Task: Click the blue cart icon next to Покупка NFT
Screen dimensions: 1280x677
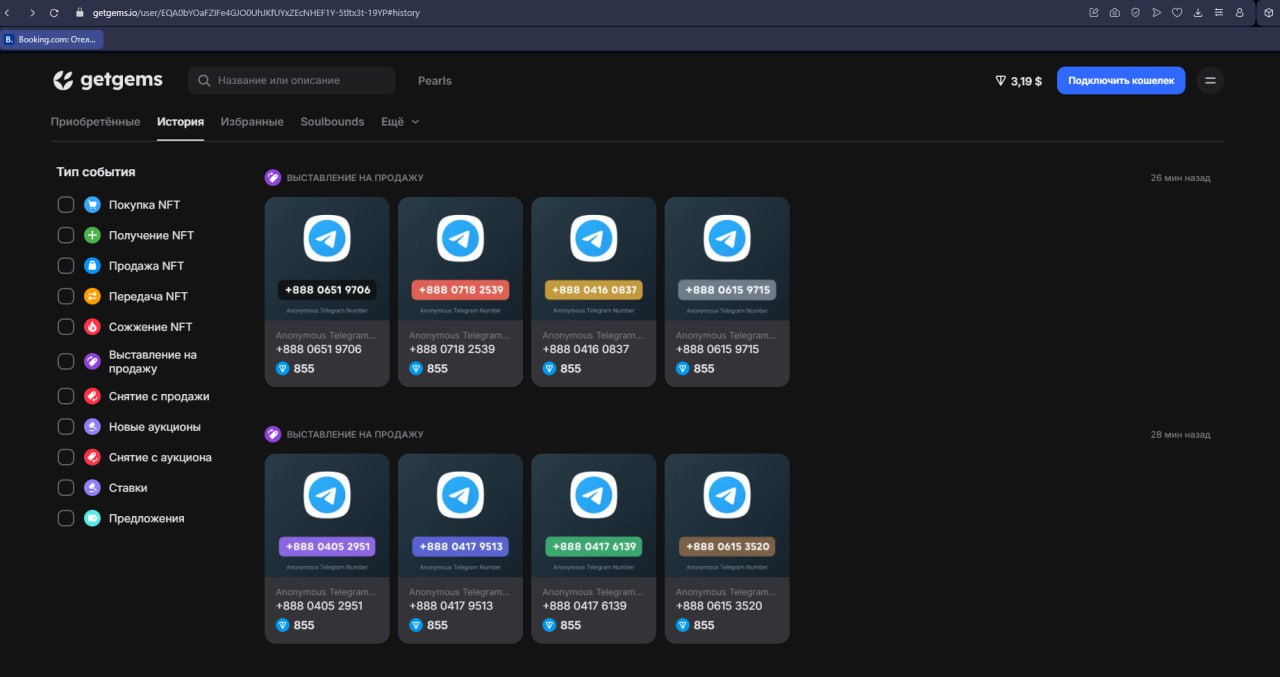Action: coord(92,205)
